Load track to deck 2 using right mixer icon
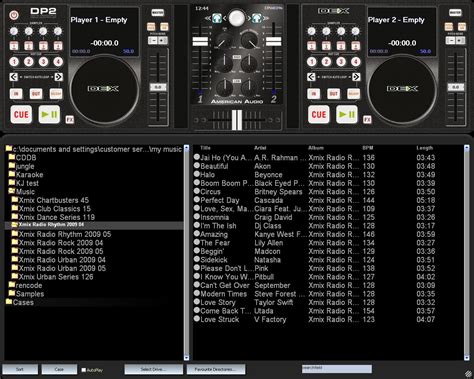Viewport: 474px width, 379px height. click(x=257, y=18)
